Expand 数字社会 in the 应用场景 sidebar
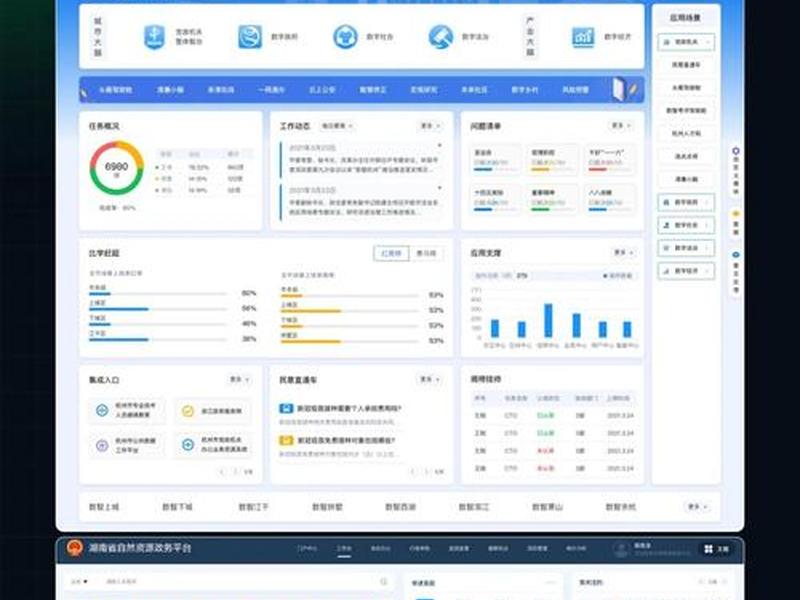The image size is (800, 600). click(x=686, y=225)
